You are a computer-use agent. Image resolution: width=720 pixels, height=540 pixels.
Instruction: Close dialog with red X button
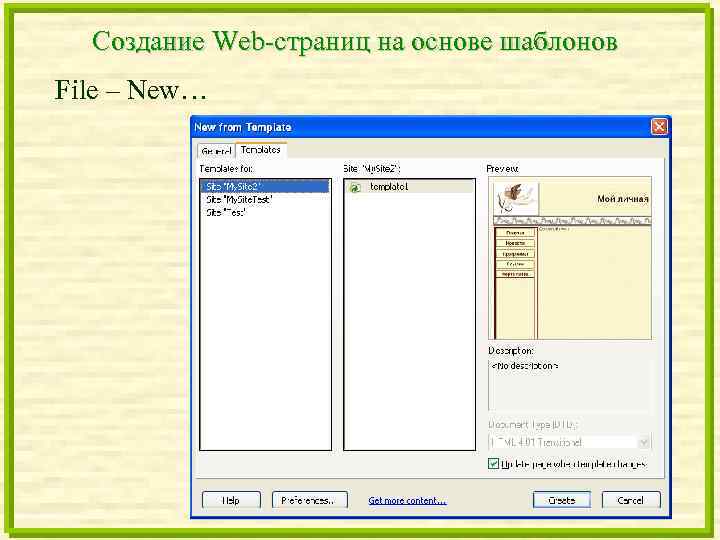659,126
